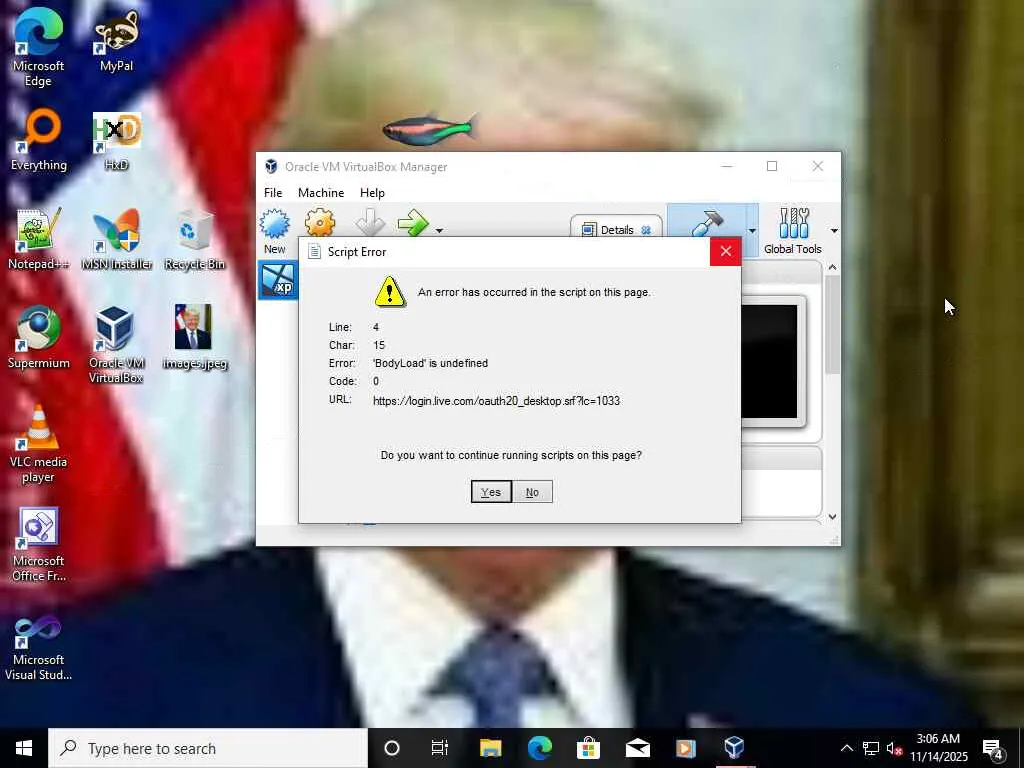The height and width of the screenshot is (768, 1024).
Task: Open the Recycle Bin
Action: pos(195,239)
